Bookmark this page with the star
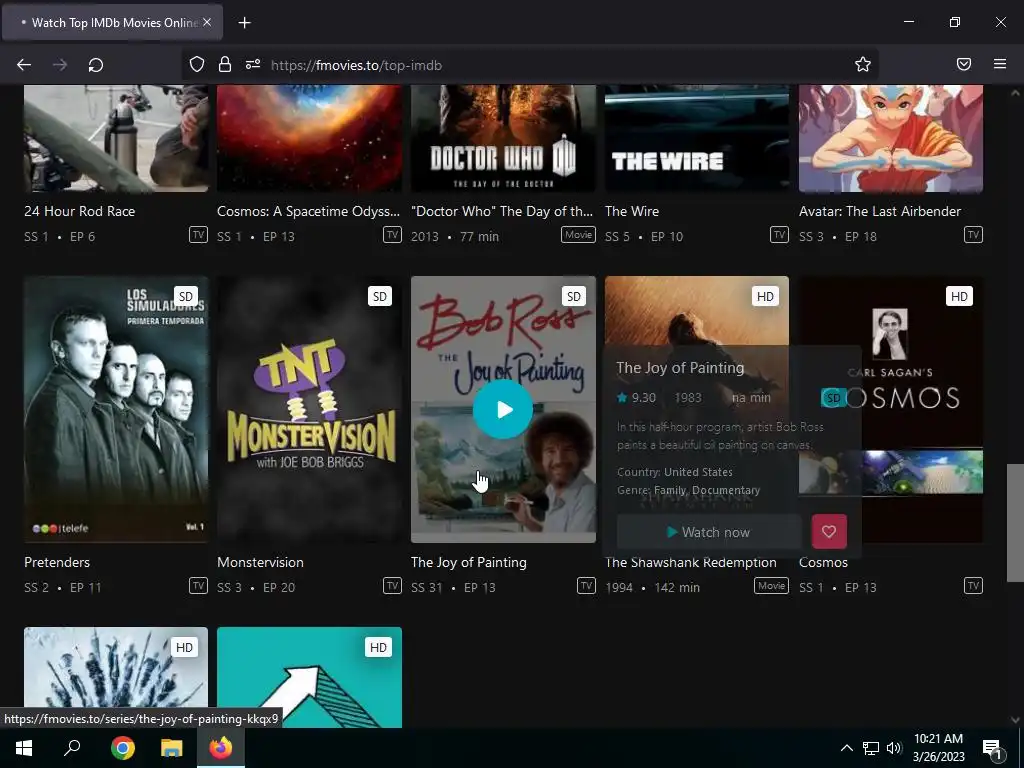1024x768 pixels. (x=863, y=64)
